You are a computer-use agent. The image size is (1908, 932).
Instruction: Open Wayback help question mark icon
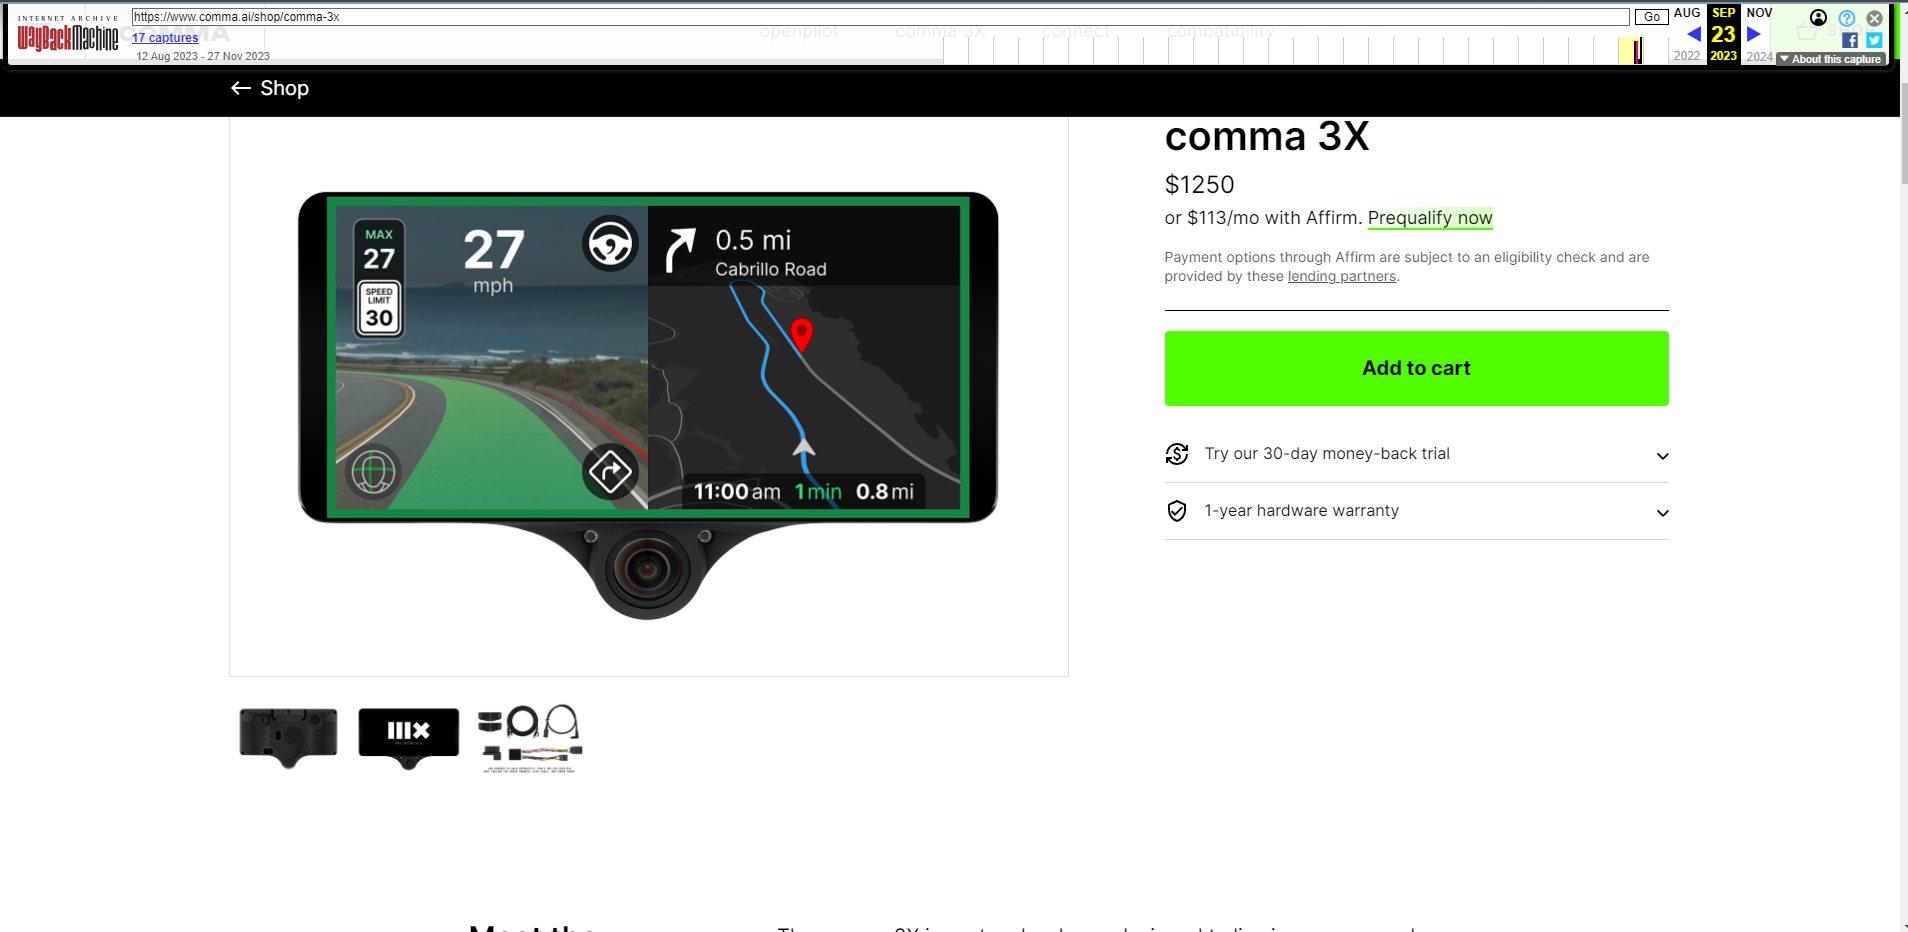point(1847,18)
